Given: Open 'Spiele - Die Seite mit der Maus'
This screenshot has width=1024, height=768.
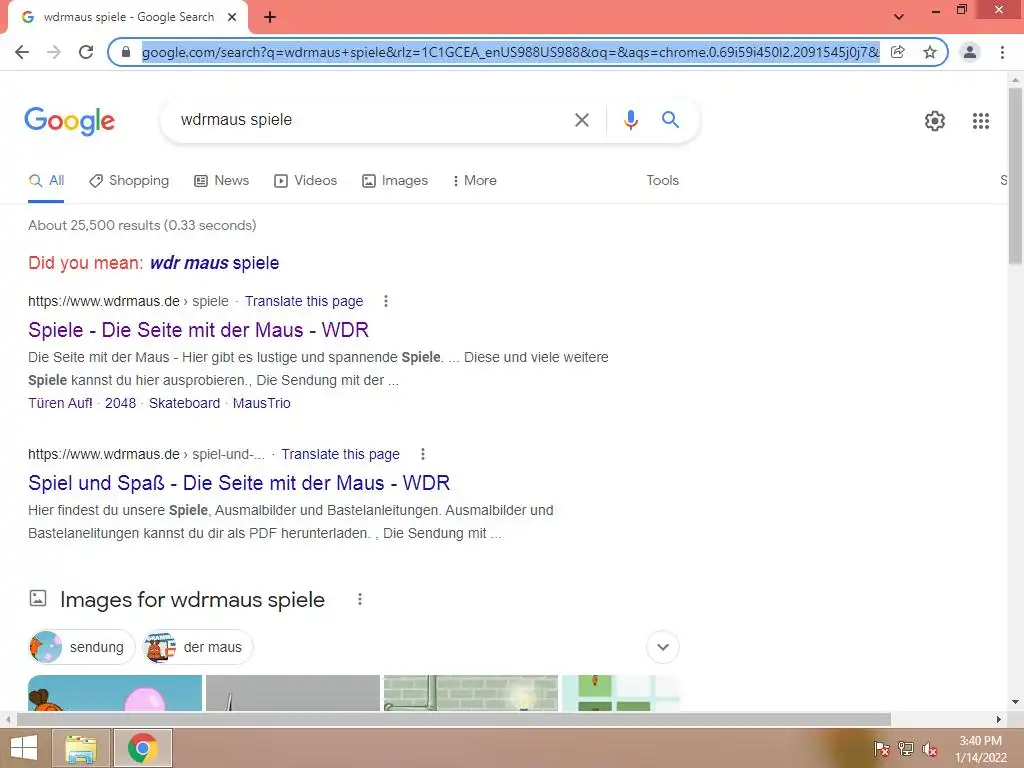Looking at the screenshot, I should [199, 330].
